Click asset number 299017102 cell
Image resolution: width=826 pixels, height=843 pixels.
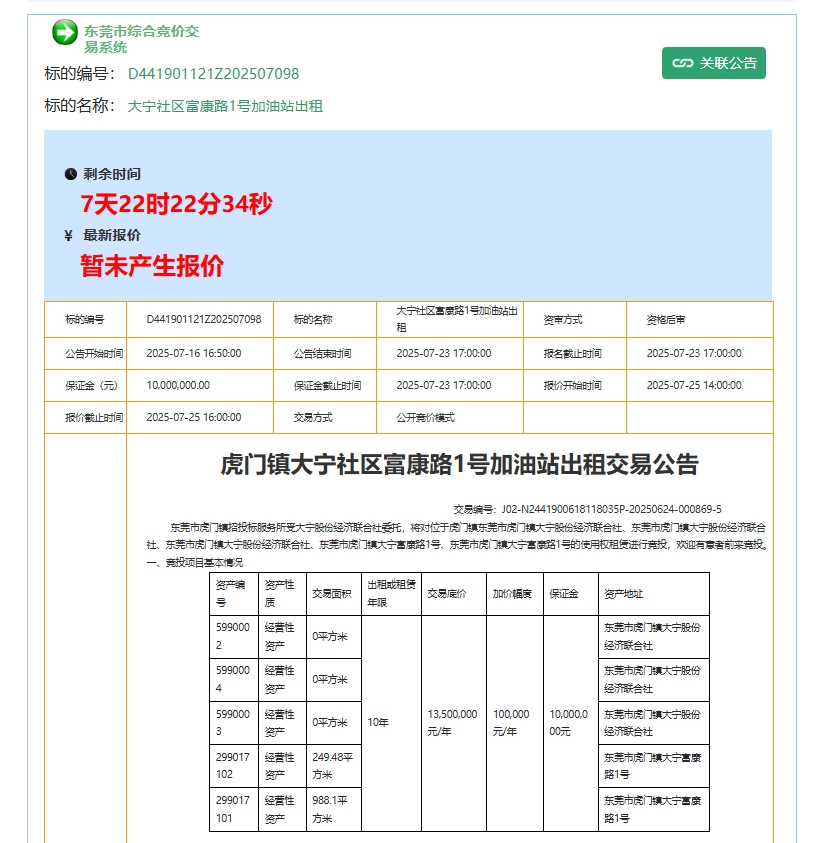tap(234, 766)
